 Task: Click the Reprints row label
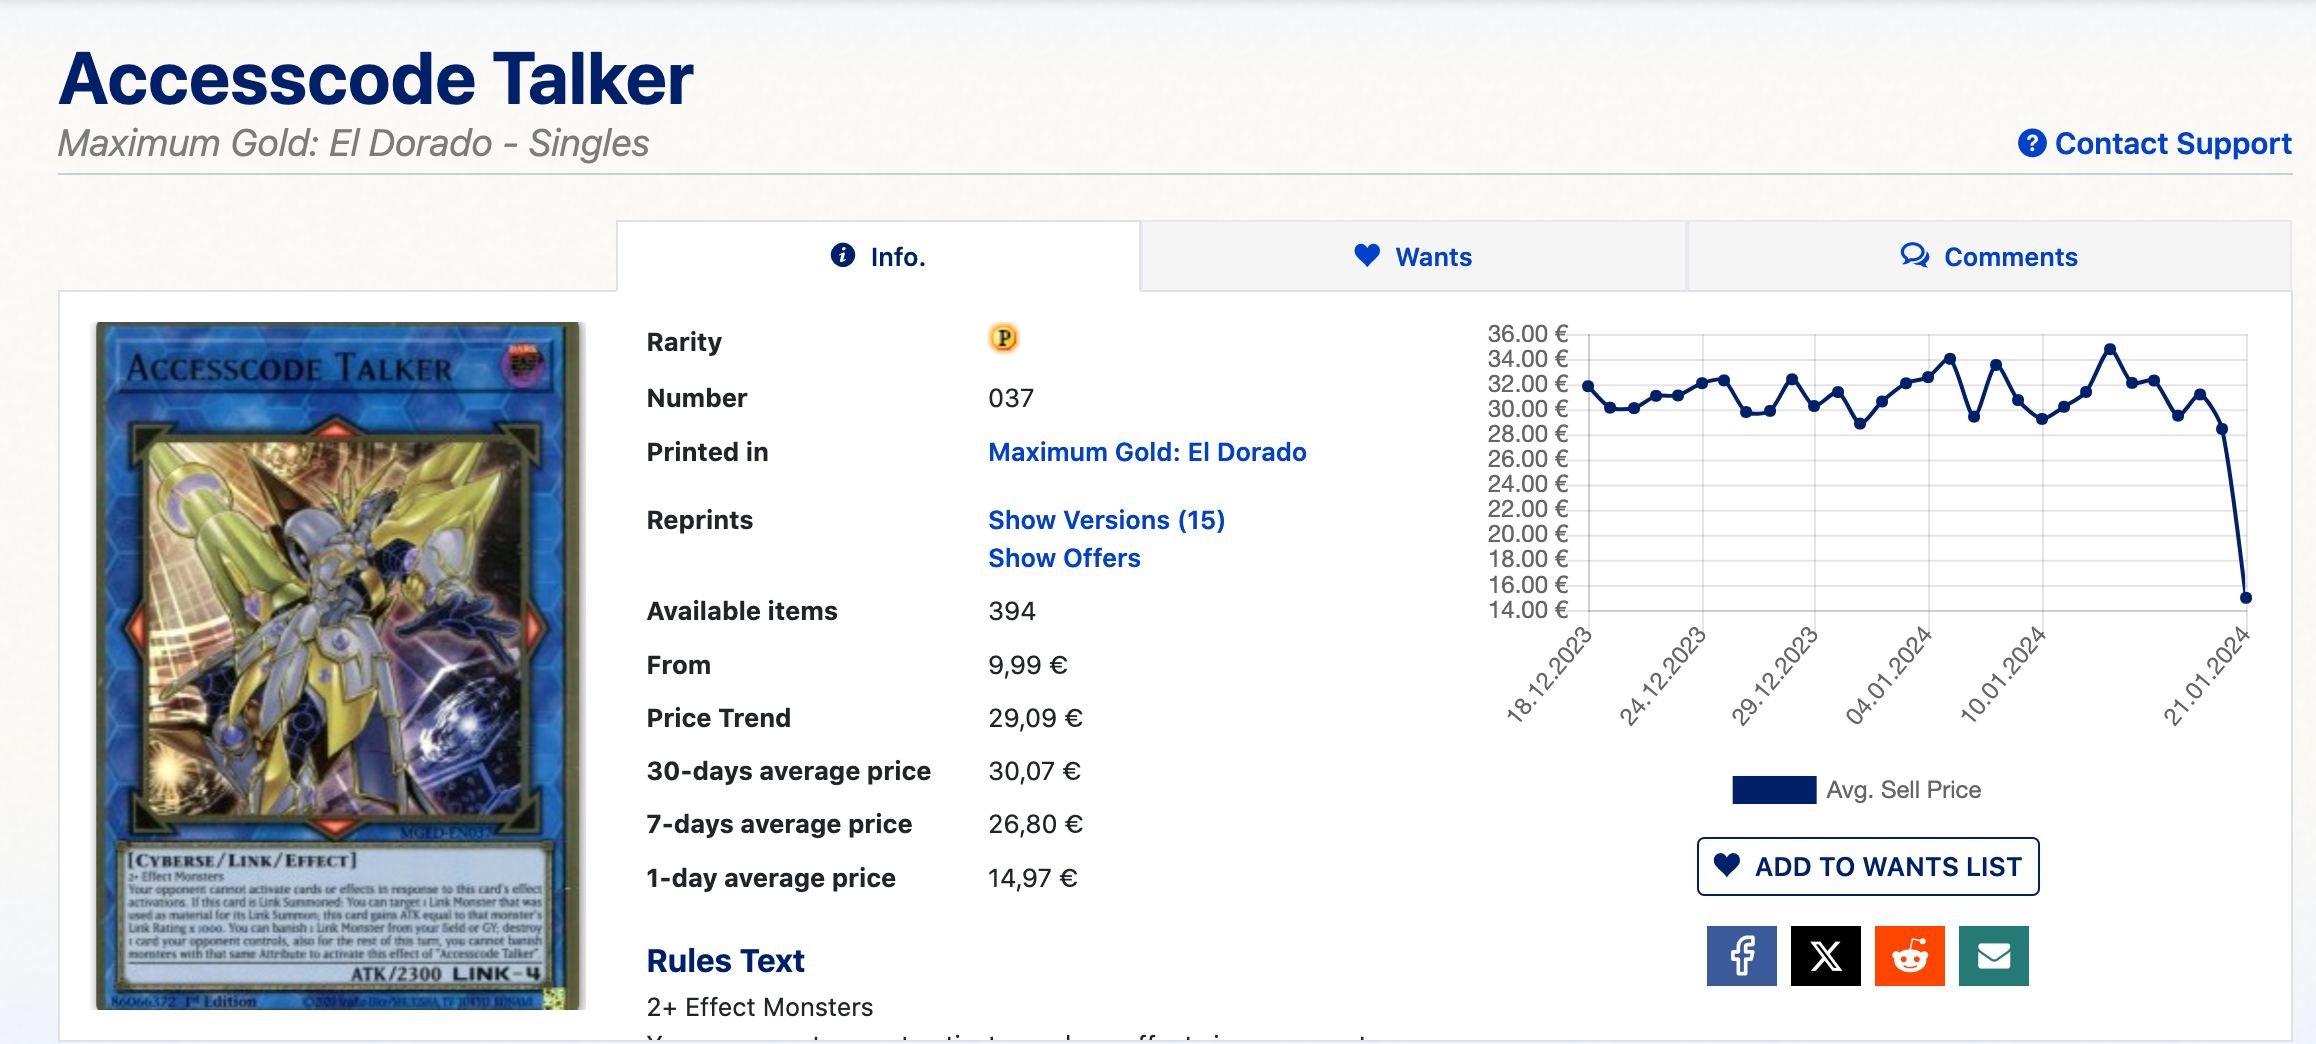699,520
